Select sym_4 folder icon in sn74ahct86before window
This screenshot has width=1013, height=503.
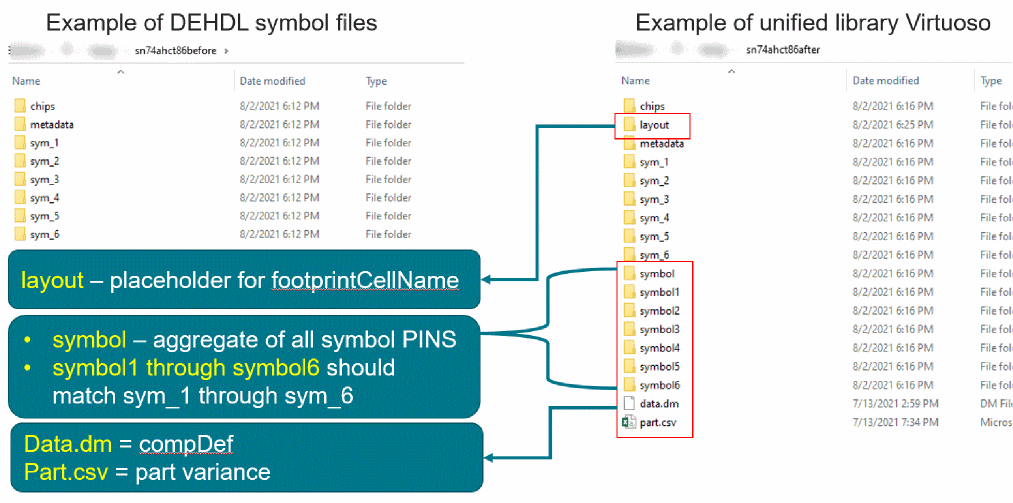(x=19, y=198)
